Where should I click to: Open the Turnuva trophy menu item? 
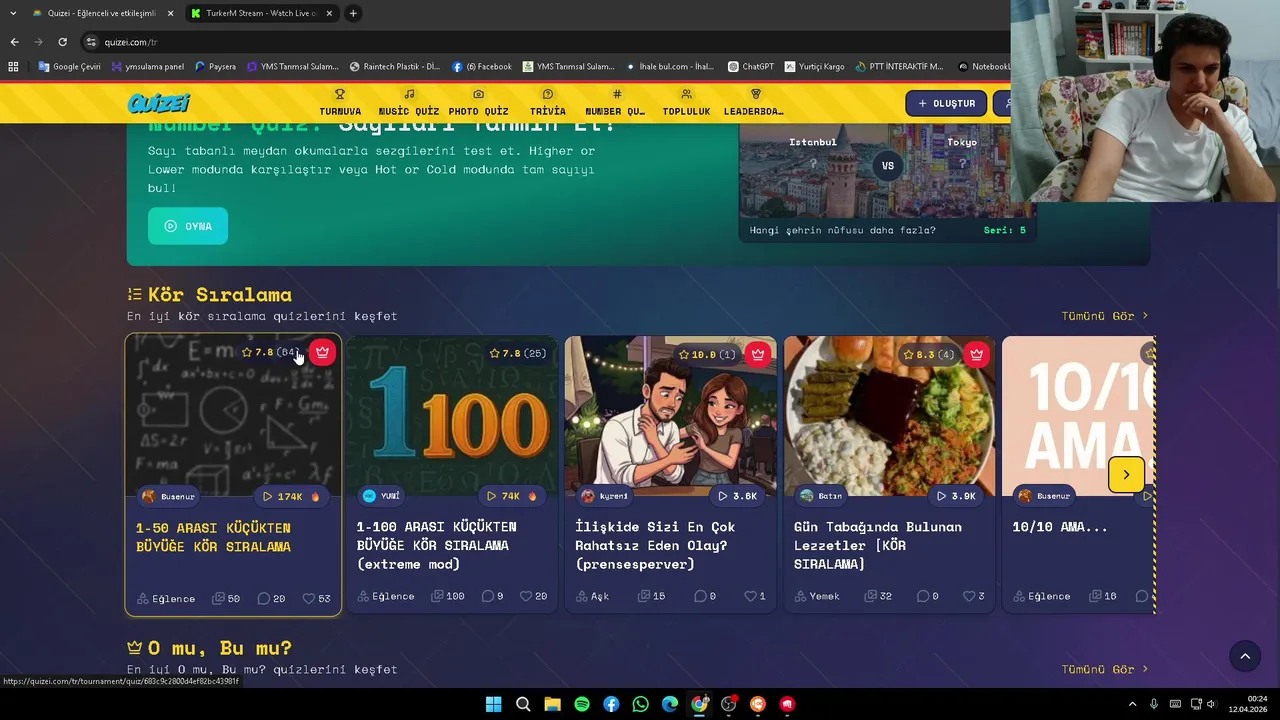340,103
